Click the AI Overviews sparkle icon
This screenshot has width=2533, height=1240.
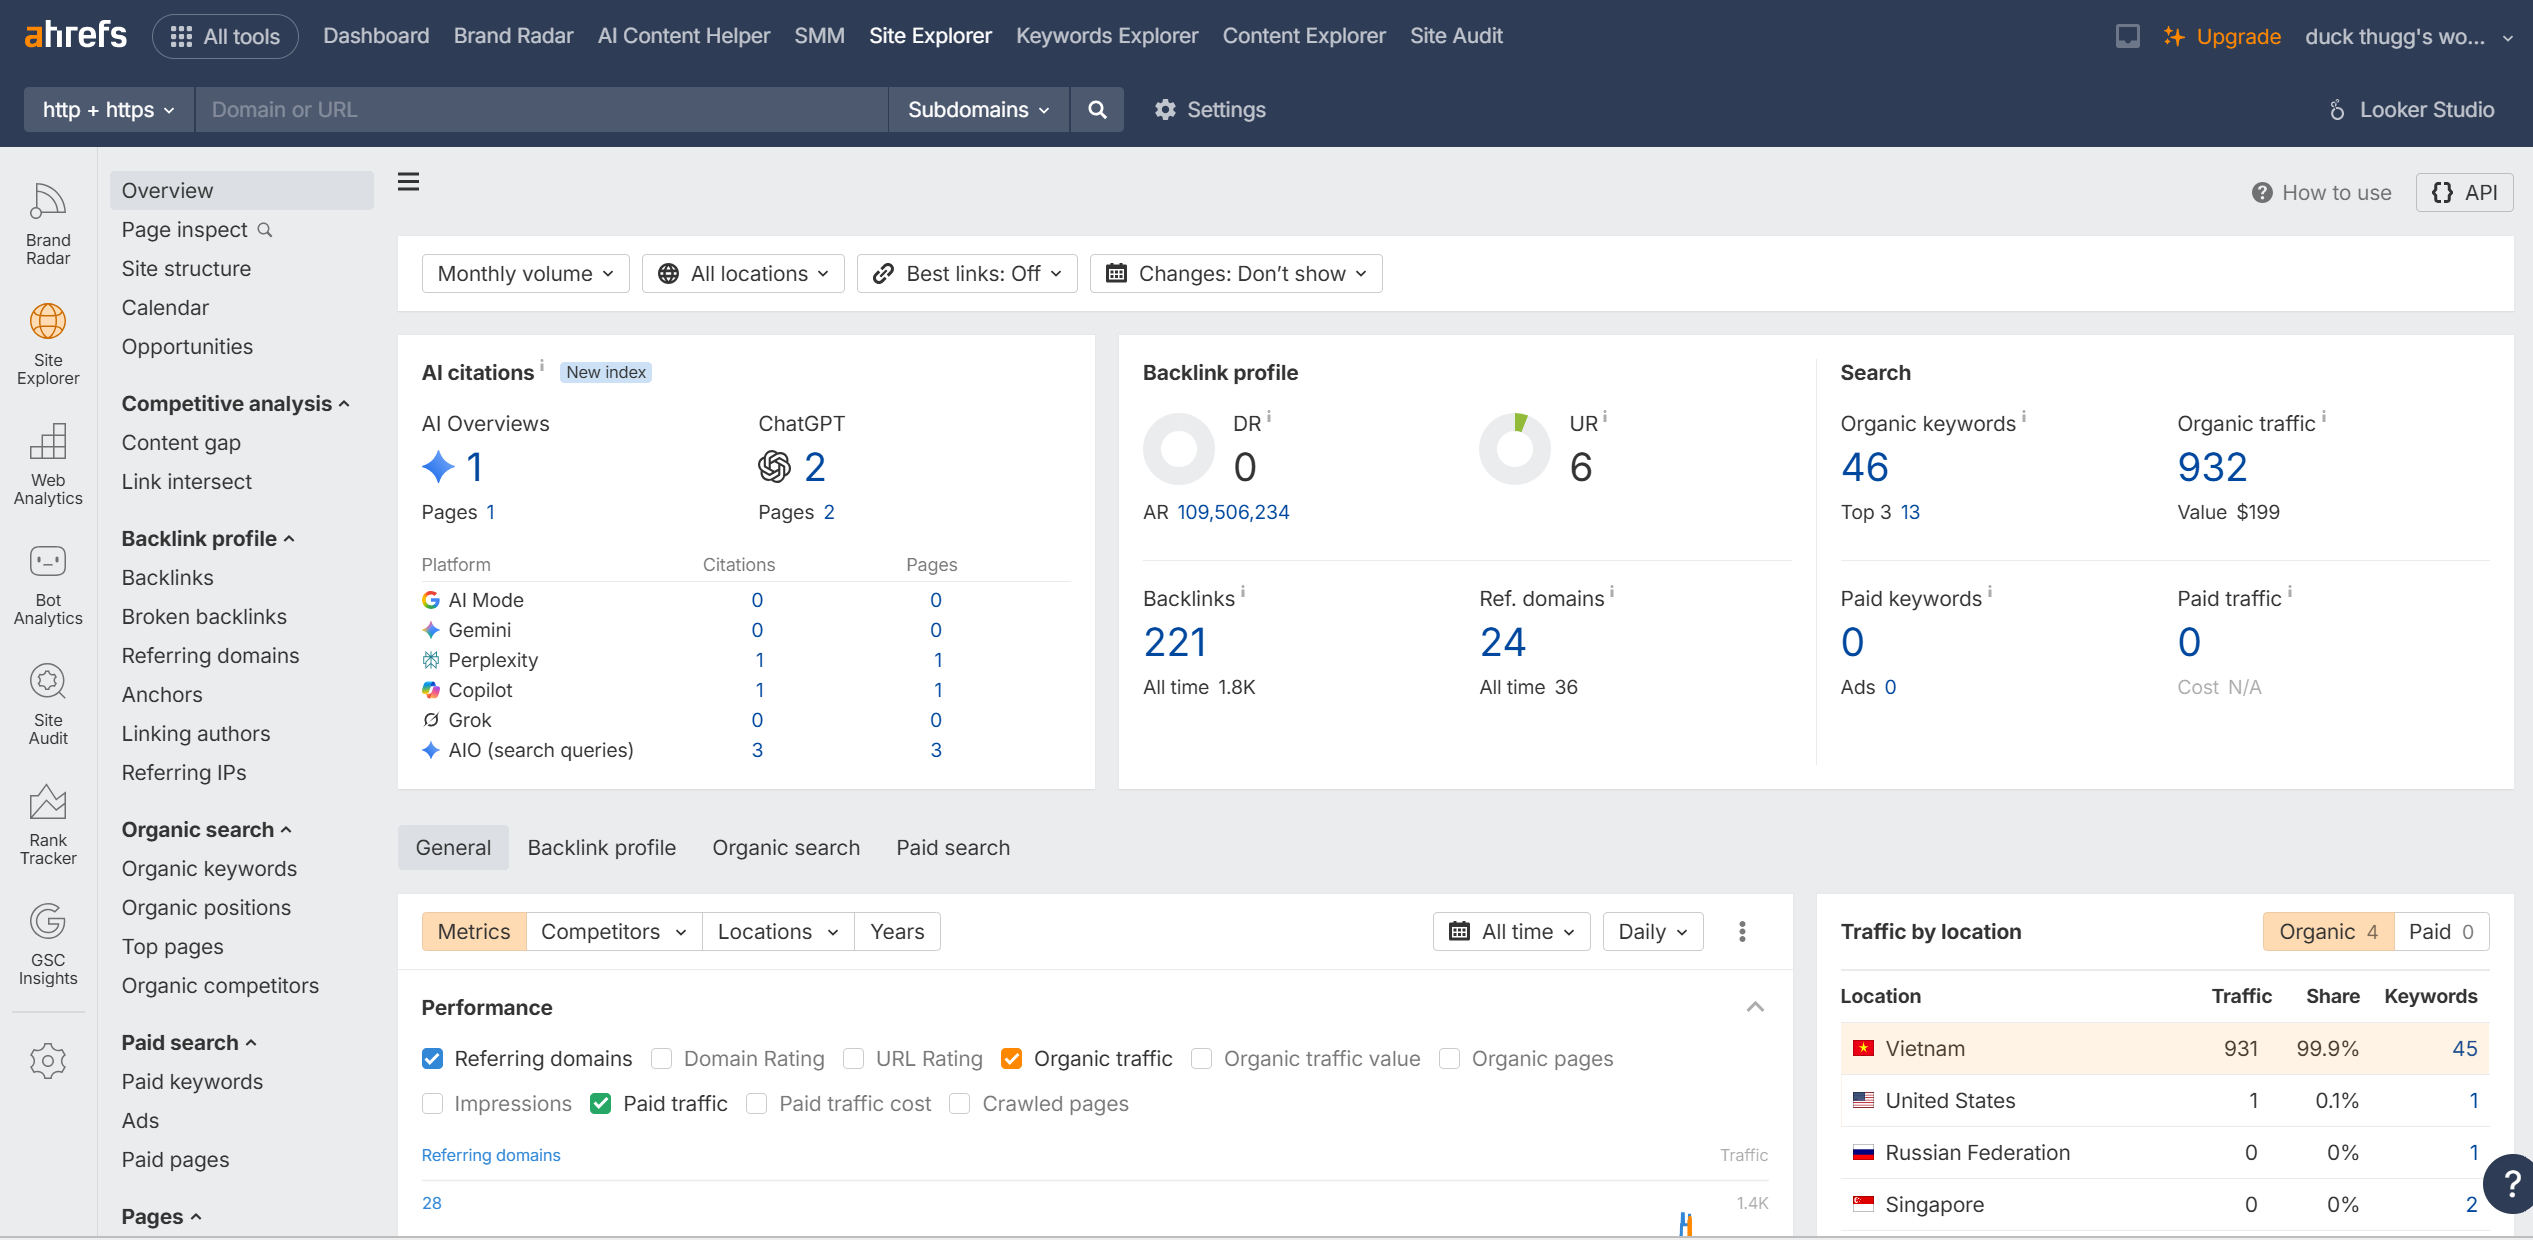[x=438, y=466]
